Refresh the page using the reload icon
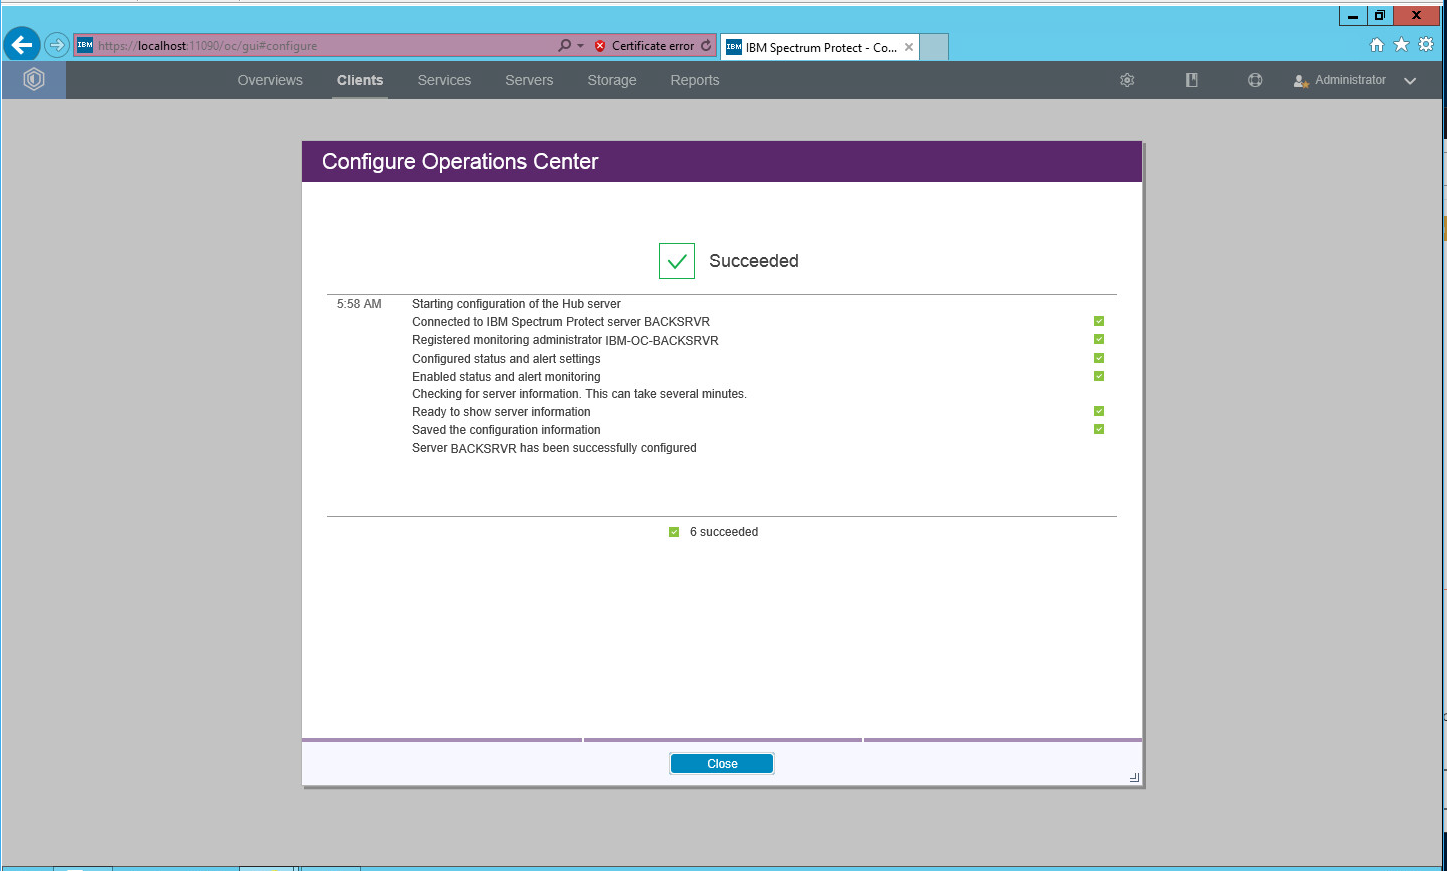The height and width of the screenshot is (871, 1447). click(706, 46)
